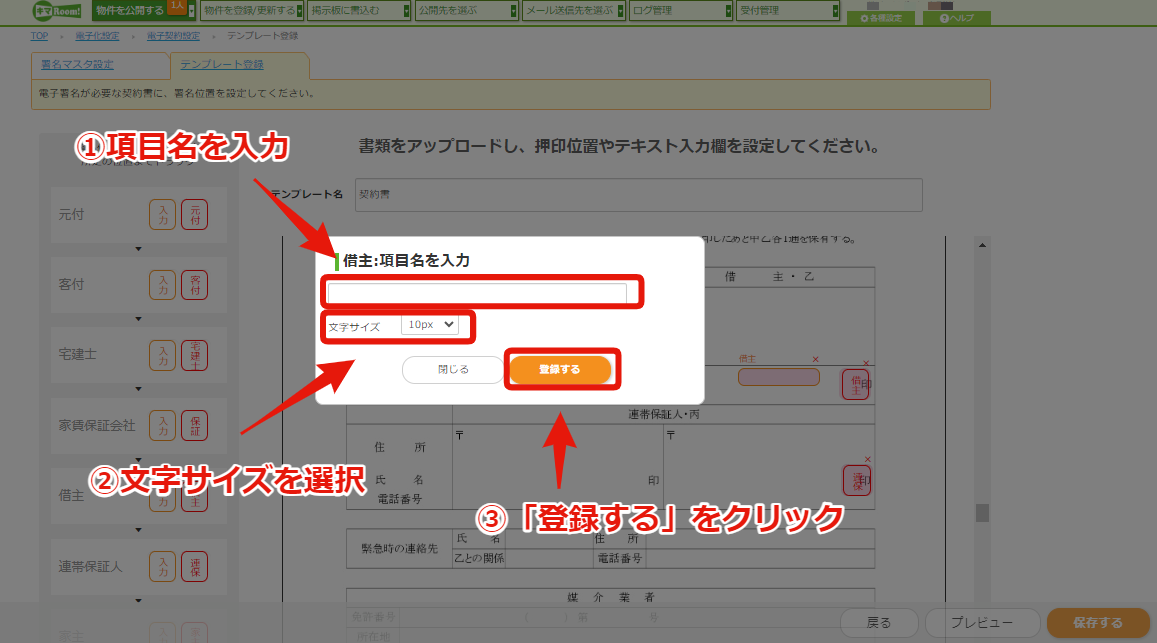Image resolution: width=1157 pixels, height=643 pixels.
Task: Open the ヘルプ help link
Action: (x=956, y=18)
